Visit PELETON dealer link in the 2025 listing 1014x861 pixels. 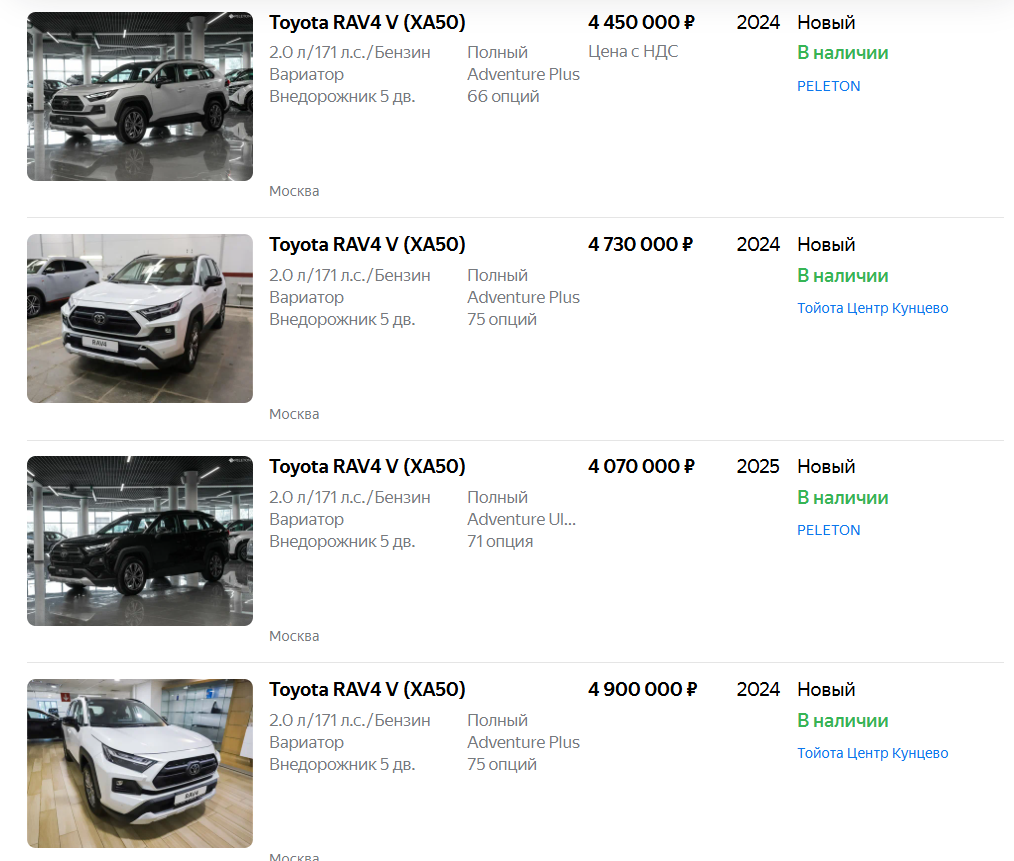point(828,530)
